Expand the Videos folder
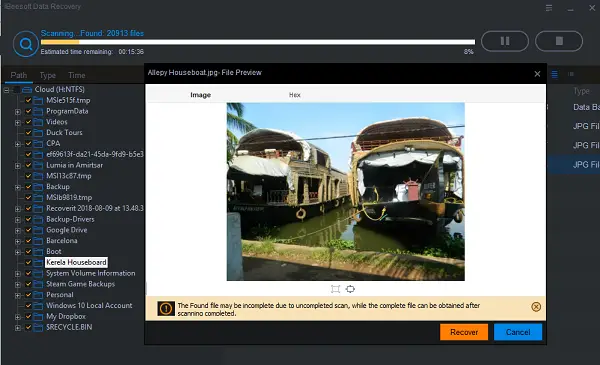 pos(18,122)
